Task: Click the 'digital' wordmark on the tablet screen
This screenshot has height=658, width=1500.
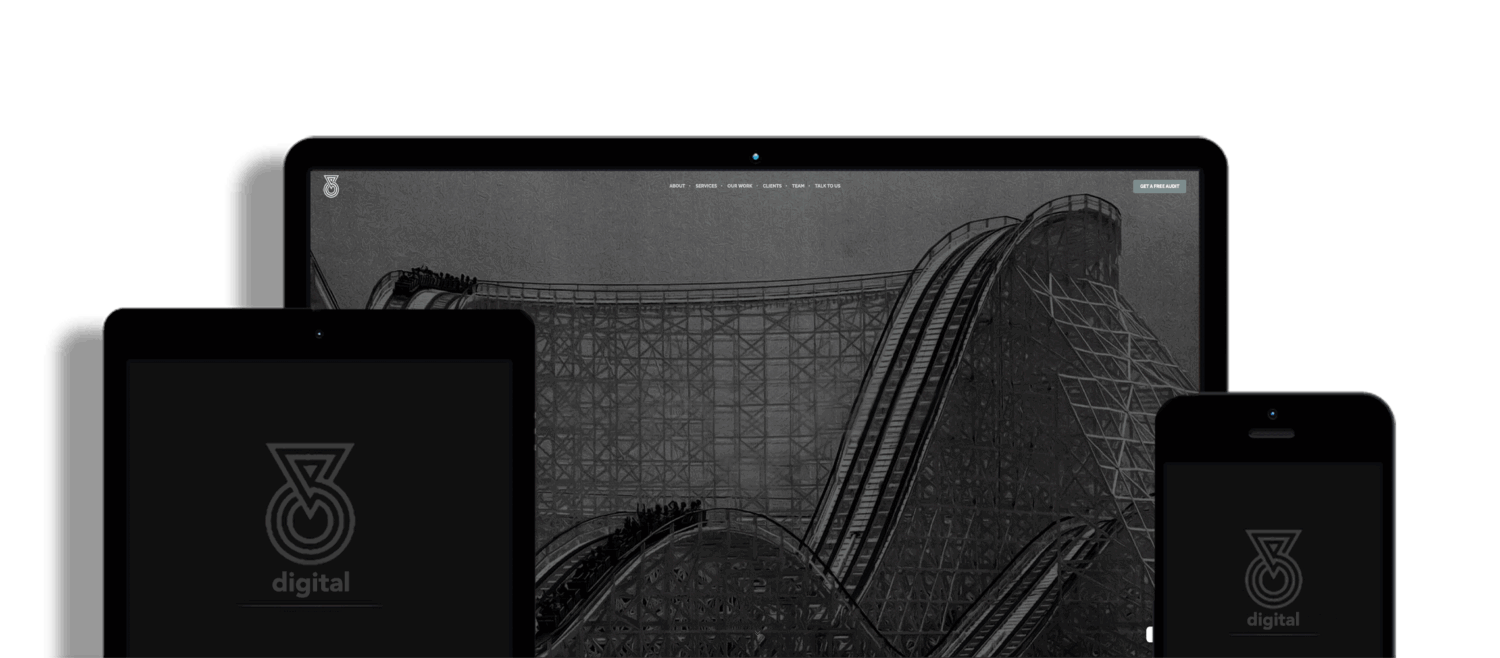Action: [310, 583]
